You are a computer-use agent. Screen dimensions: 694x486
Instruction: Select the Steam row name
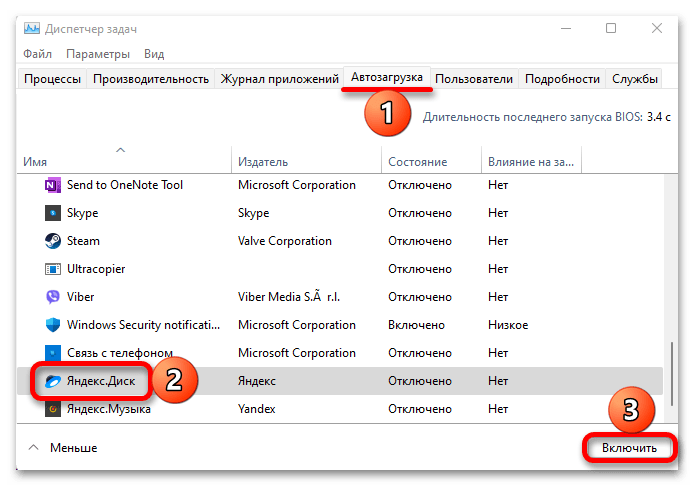click(x=83, y=241)
